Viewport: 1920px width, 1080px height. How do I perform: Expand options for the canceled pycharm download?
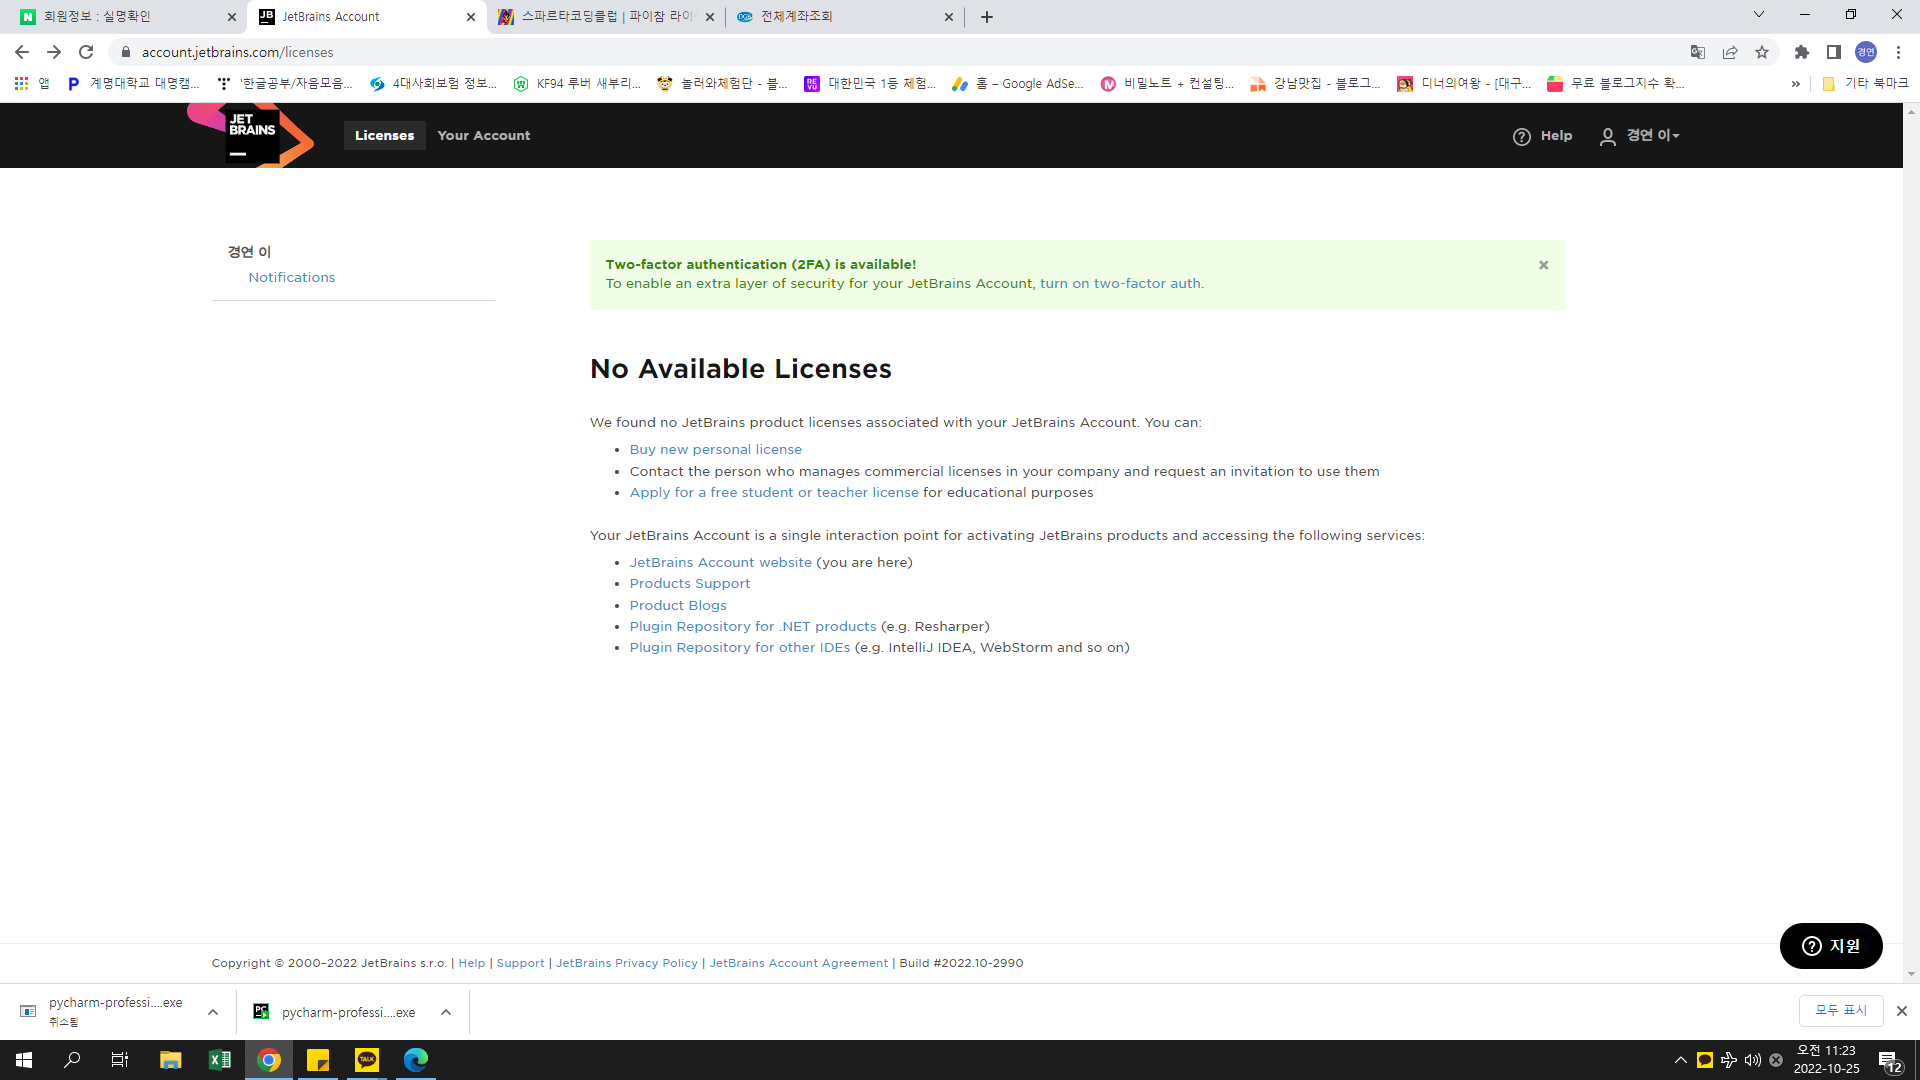pyautogui.click(x=213, y=1012)
